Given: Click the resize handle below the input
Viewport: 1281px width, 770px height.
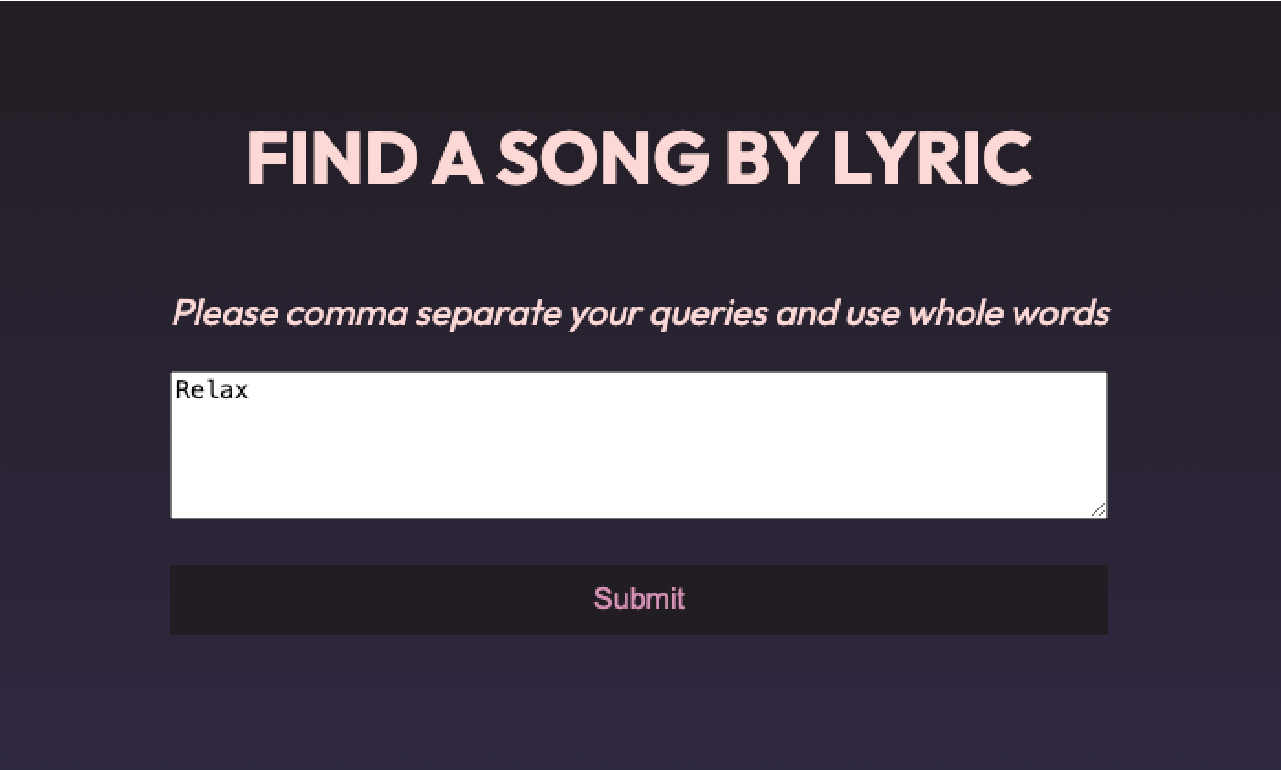Looking at the screenshot, I should (1100, 511).
